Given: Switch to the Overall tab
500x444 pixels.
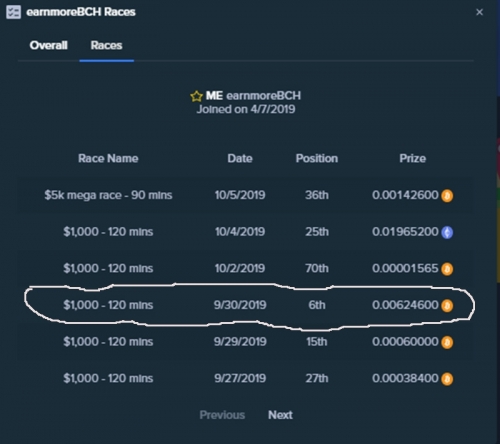Looking at the screenshot, I should [49, 45].
